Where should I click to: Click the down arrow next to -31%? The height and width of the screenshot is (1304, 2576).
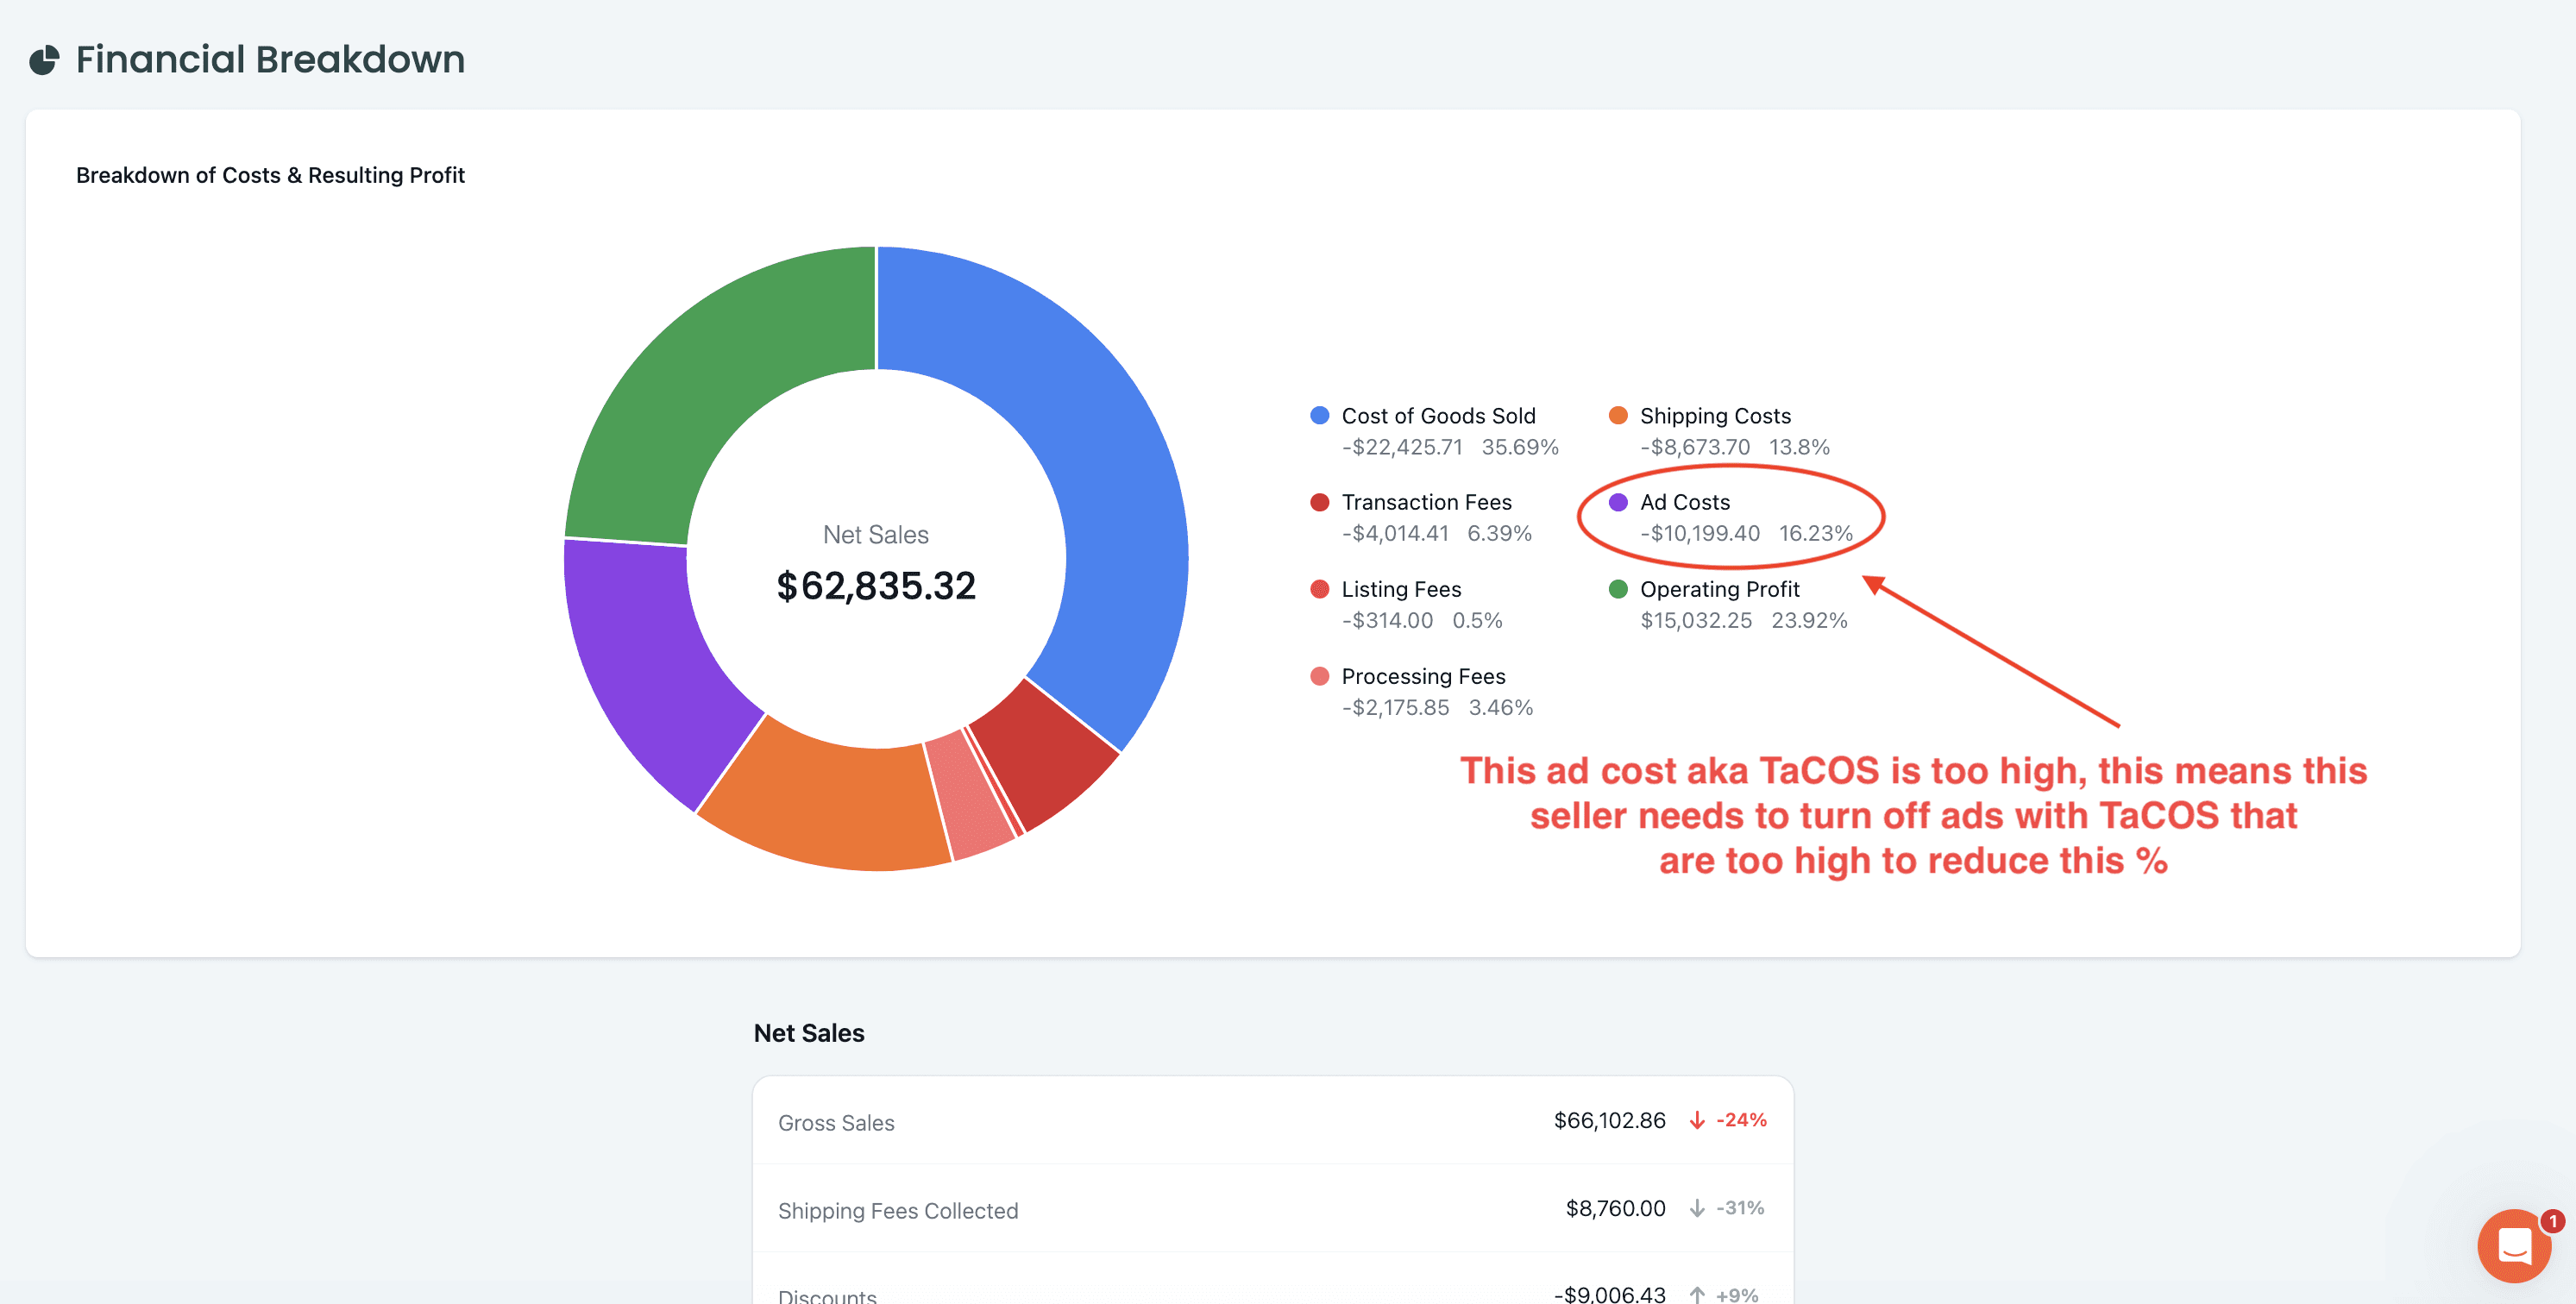pyautogui.click(x=1697, y=1208)
